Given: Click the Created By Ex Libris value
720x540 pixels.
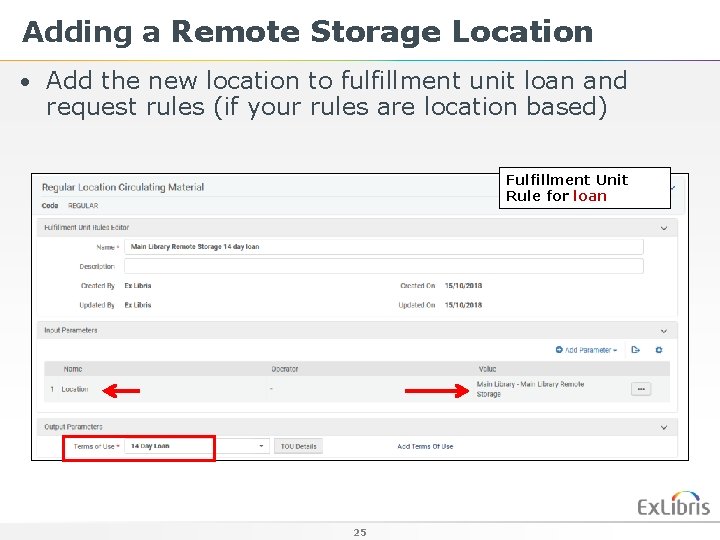Looking at the screenshot, I should tap(138, 286).
